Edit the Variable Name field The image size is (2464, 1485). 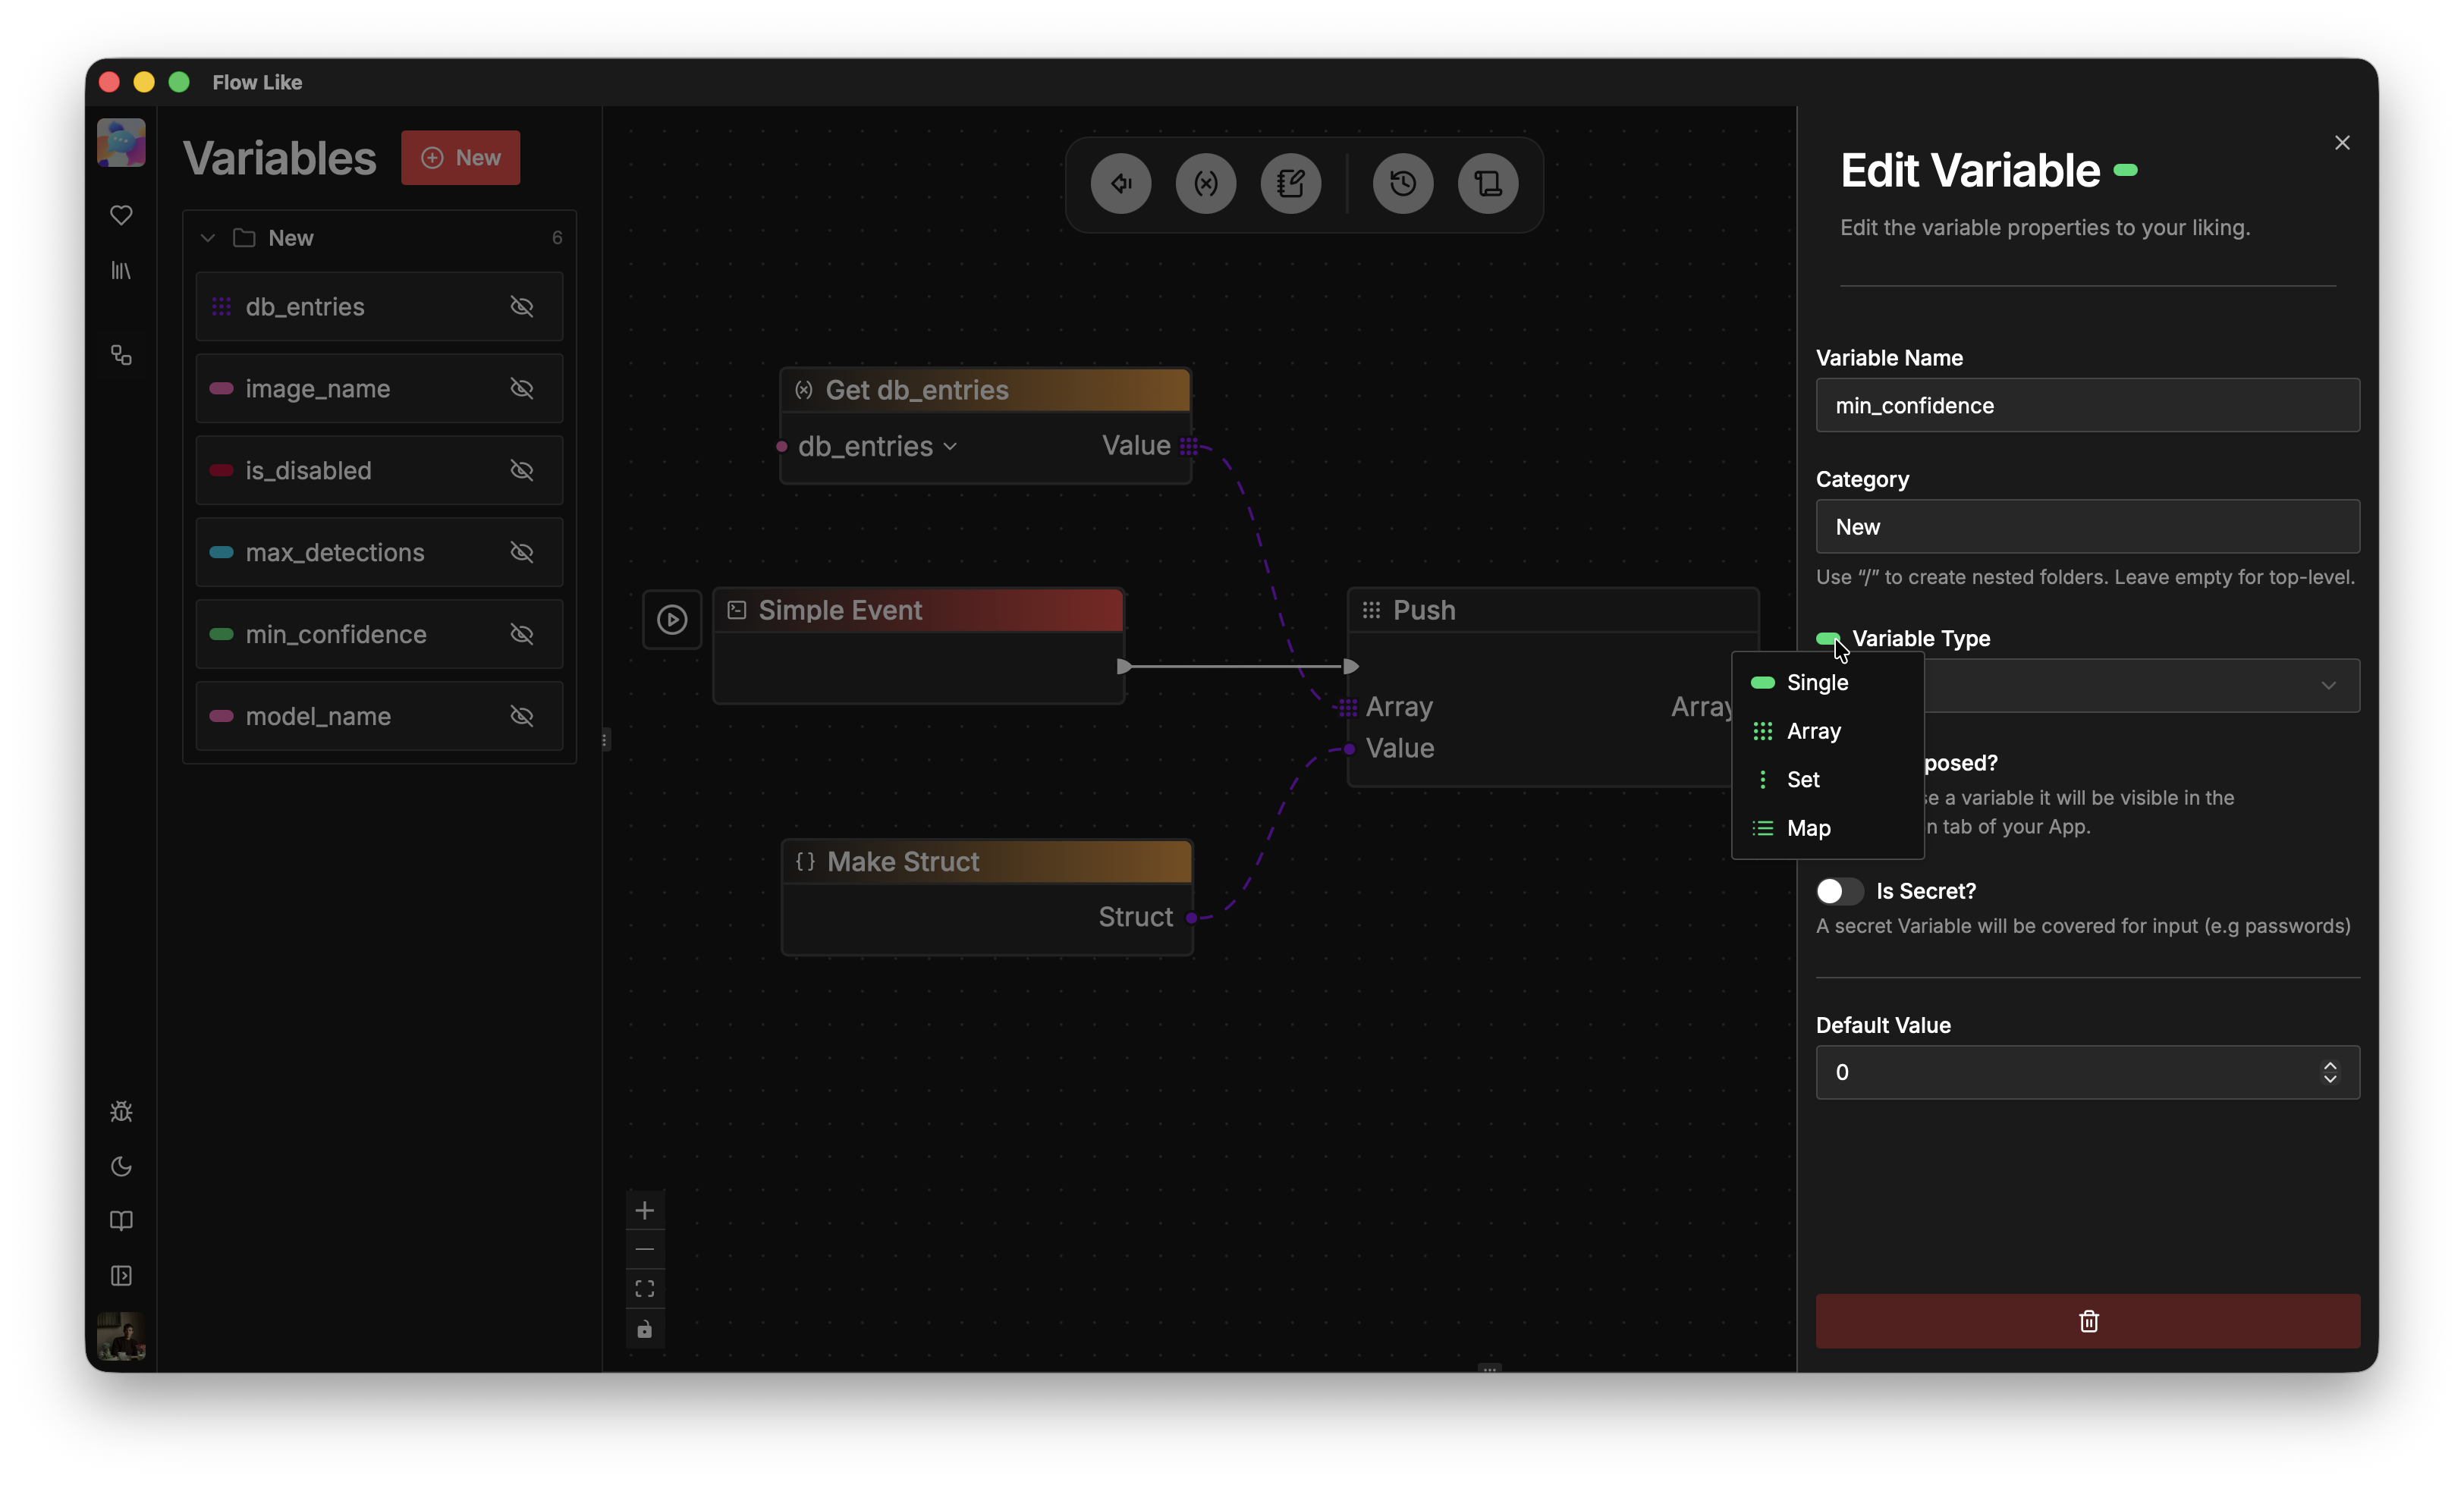pos(2086,405)
